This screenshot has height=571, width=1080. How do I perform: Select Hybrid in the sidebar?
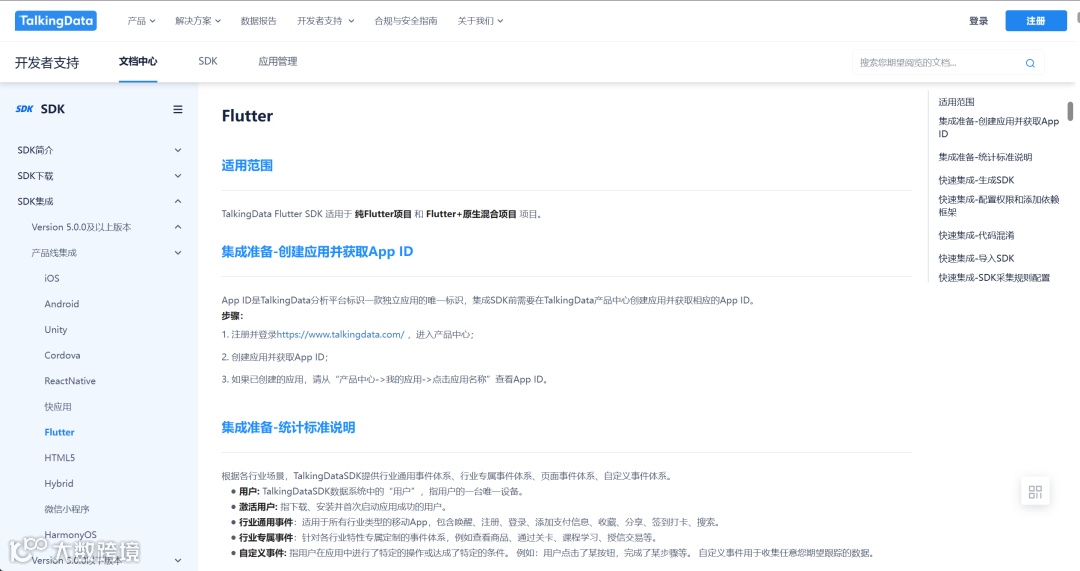(59, 484)
